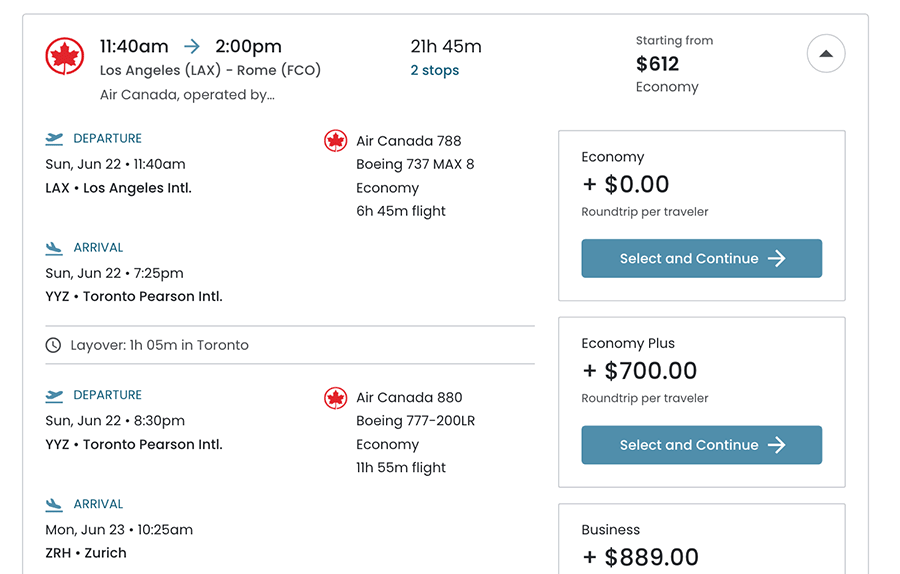Screen dimensions: 900x574
Task: Select and Continue with Economy Plus fare
Action: pyautogui.click(x=702, y=446)
